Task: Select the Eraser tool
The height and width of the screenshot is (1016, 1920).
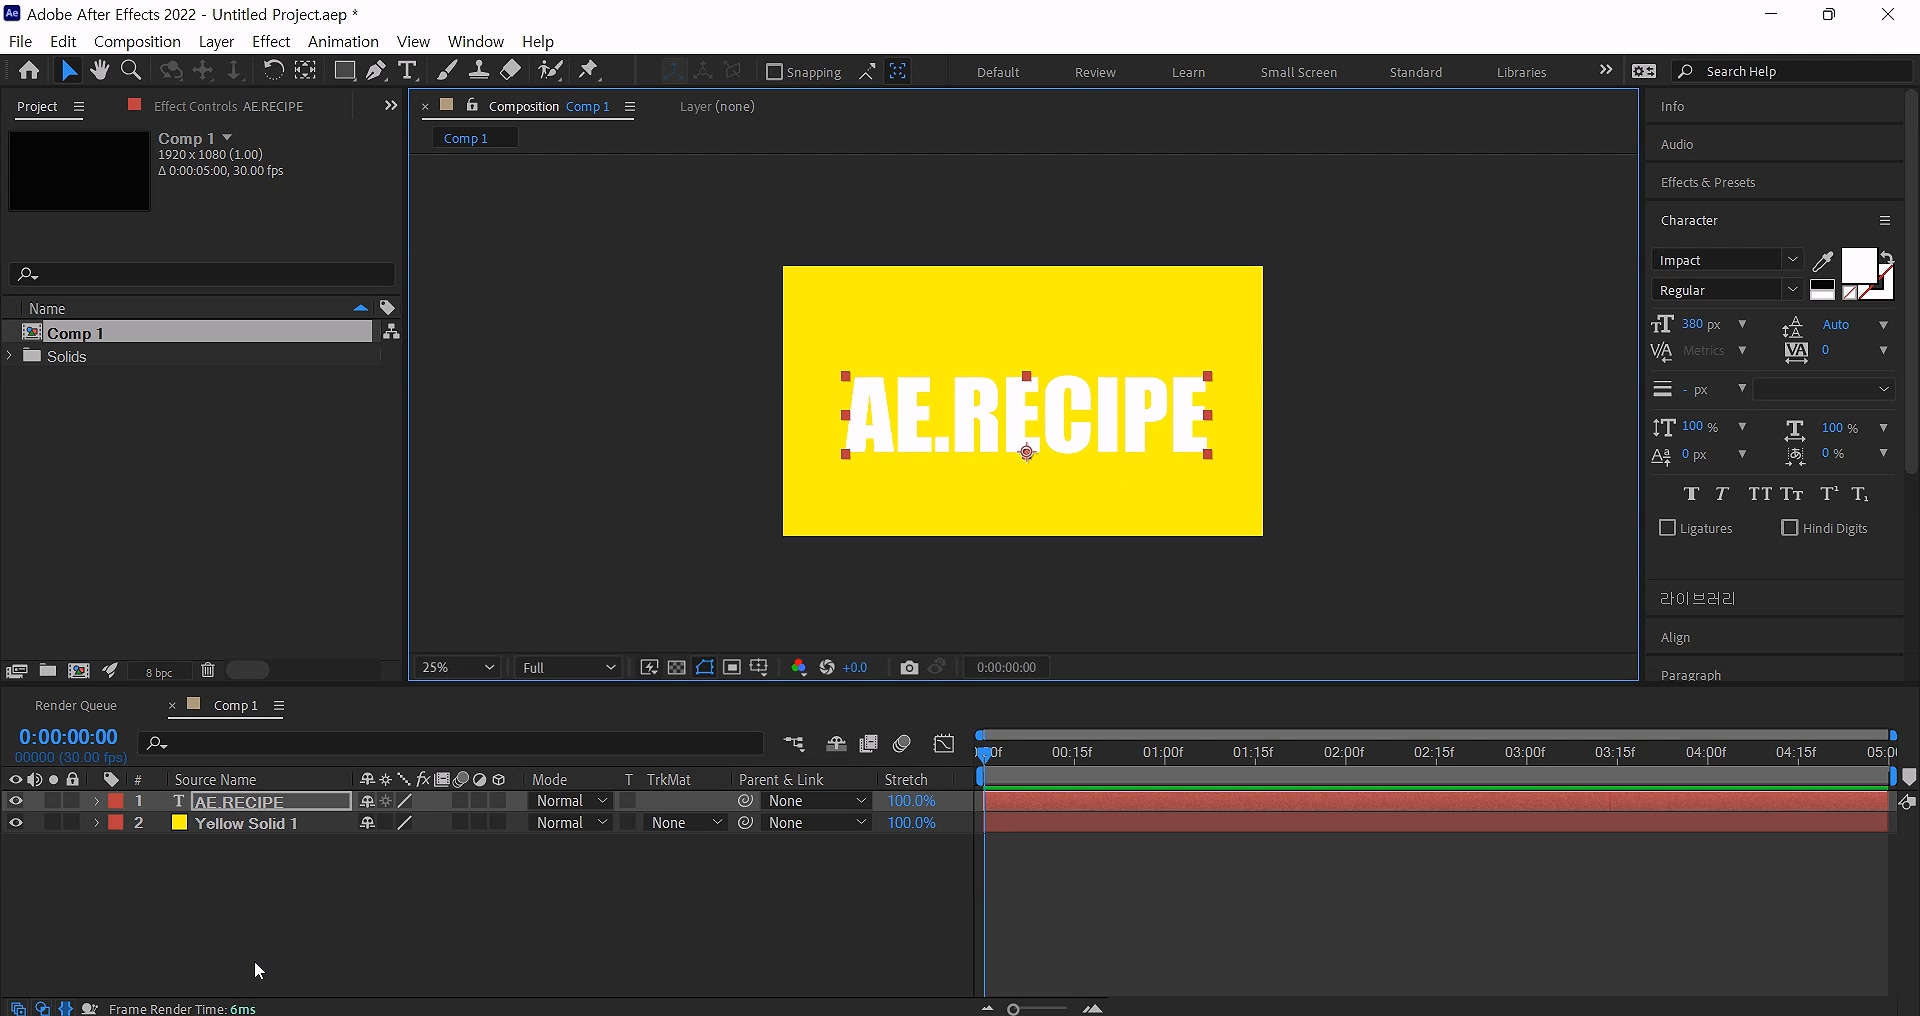Action: tap(511, 71)
